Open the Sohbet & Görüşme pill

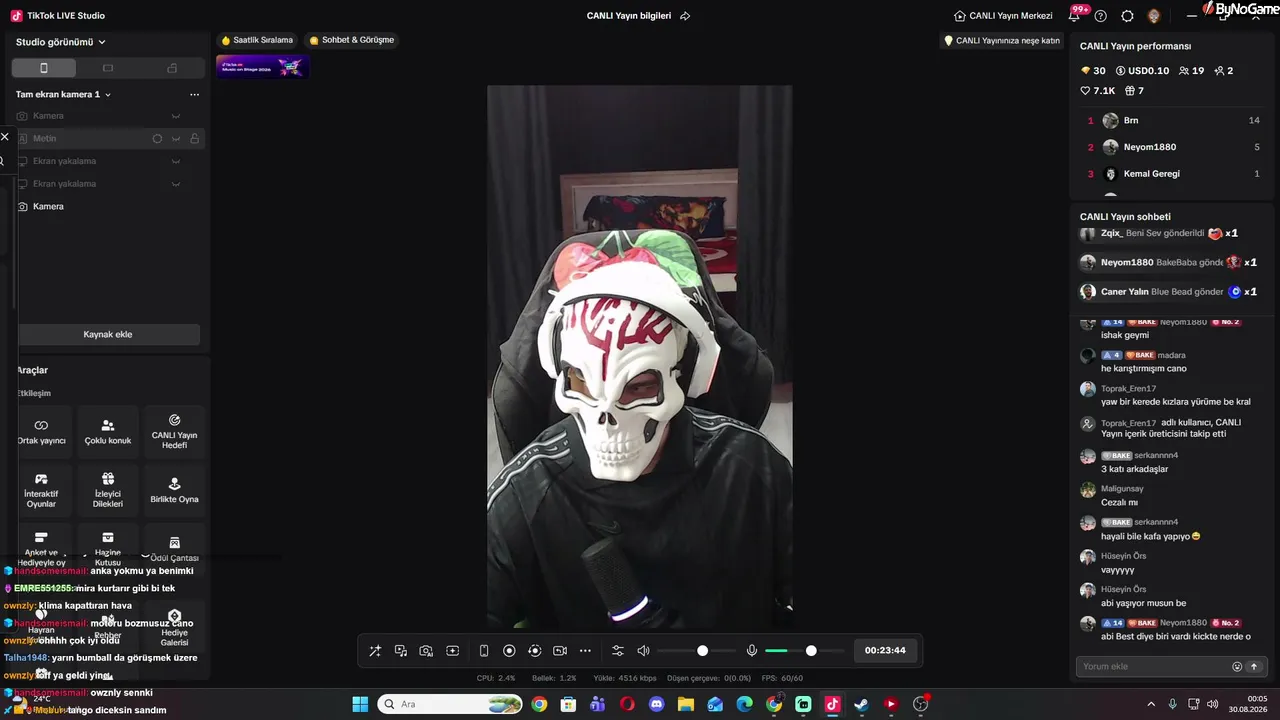[x=352, y=40]
